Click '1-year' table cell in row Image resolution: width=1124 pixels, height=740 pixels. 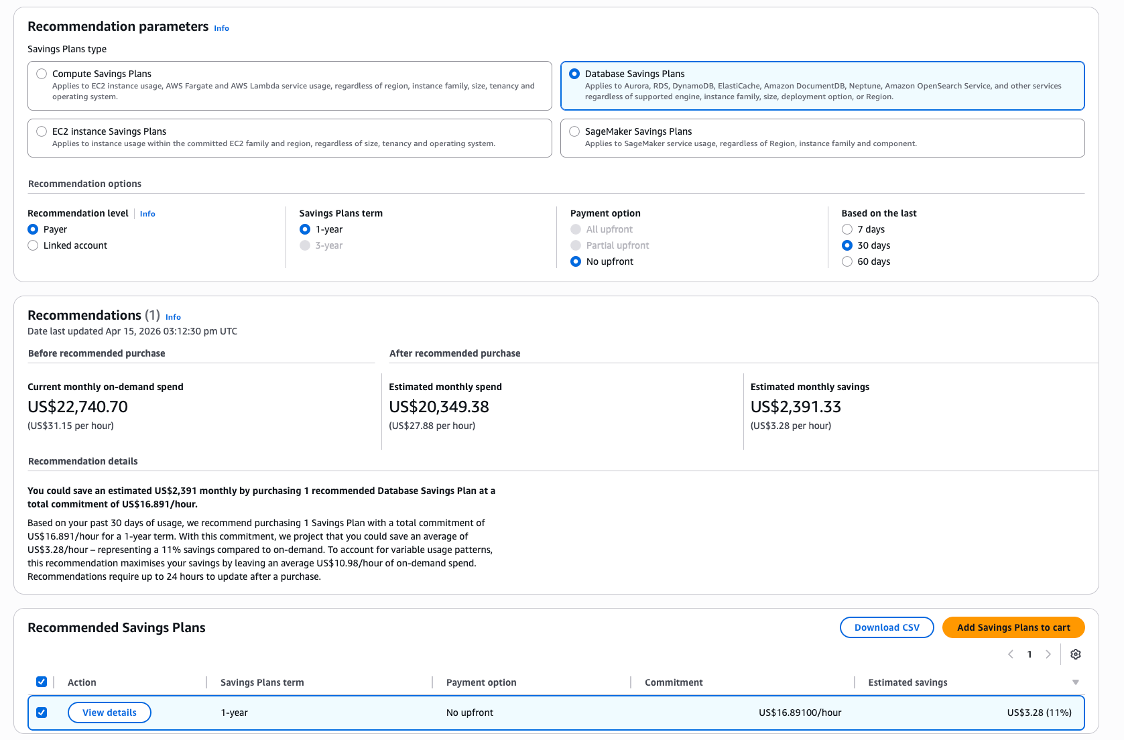(234, 713)
